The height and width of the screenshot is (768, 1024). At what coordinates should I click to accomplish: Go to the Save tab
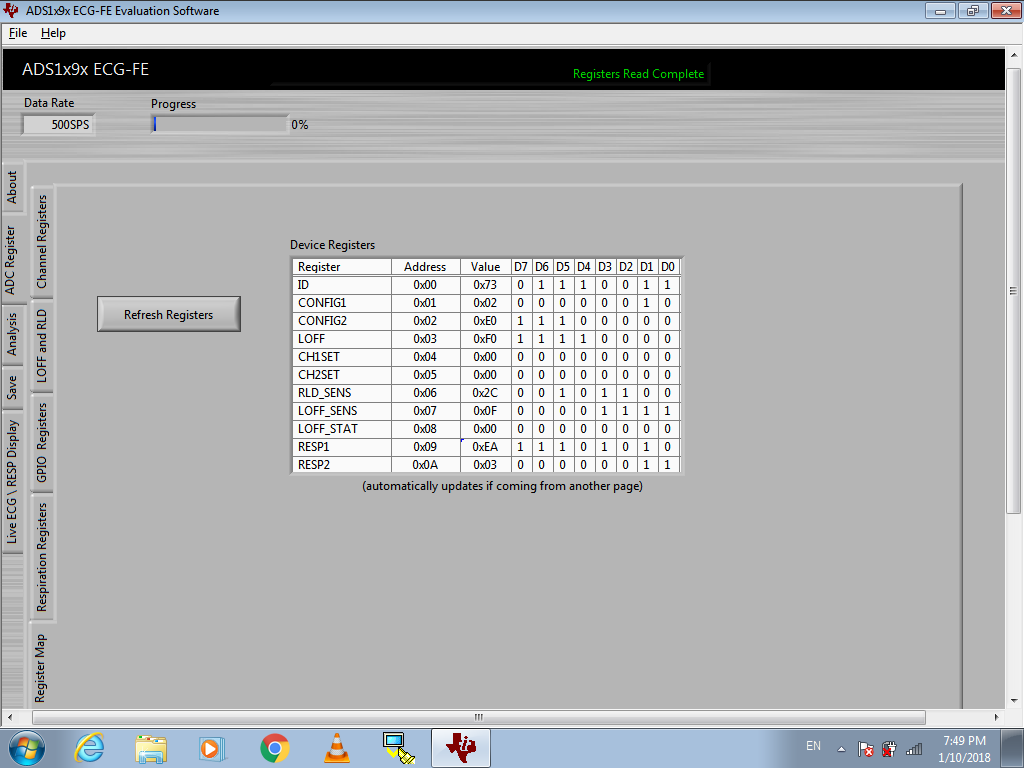point(12,387)
